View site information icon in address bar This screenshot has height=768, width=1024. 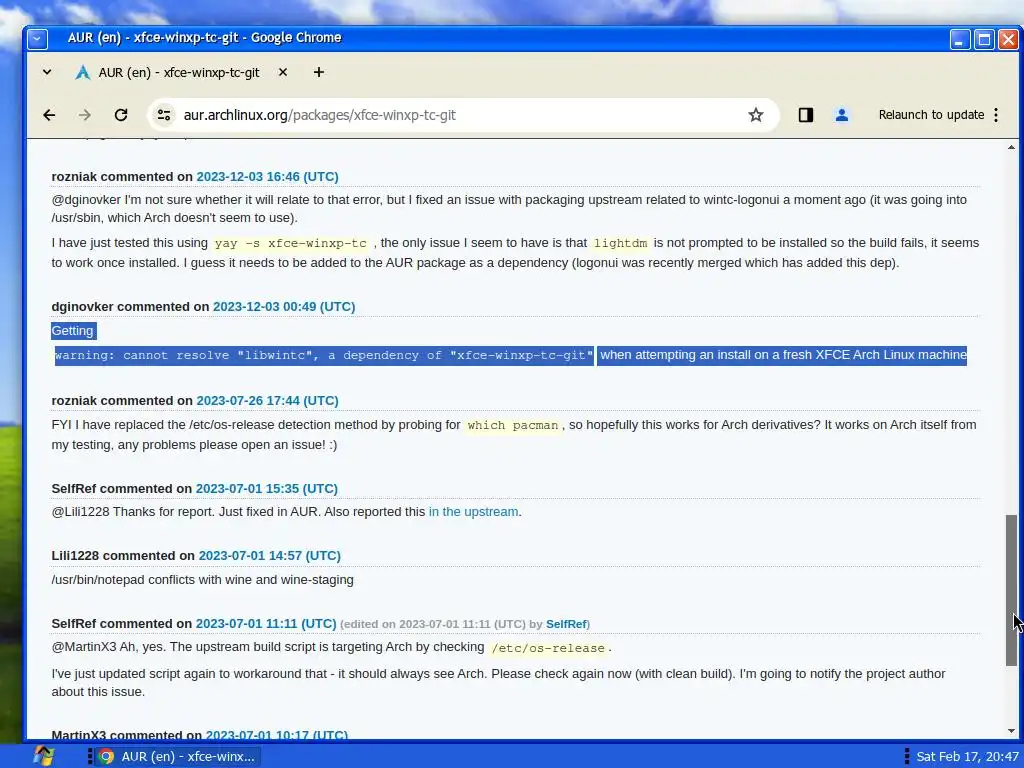[x=163, y=115]
